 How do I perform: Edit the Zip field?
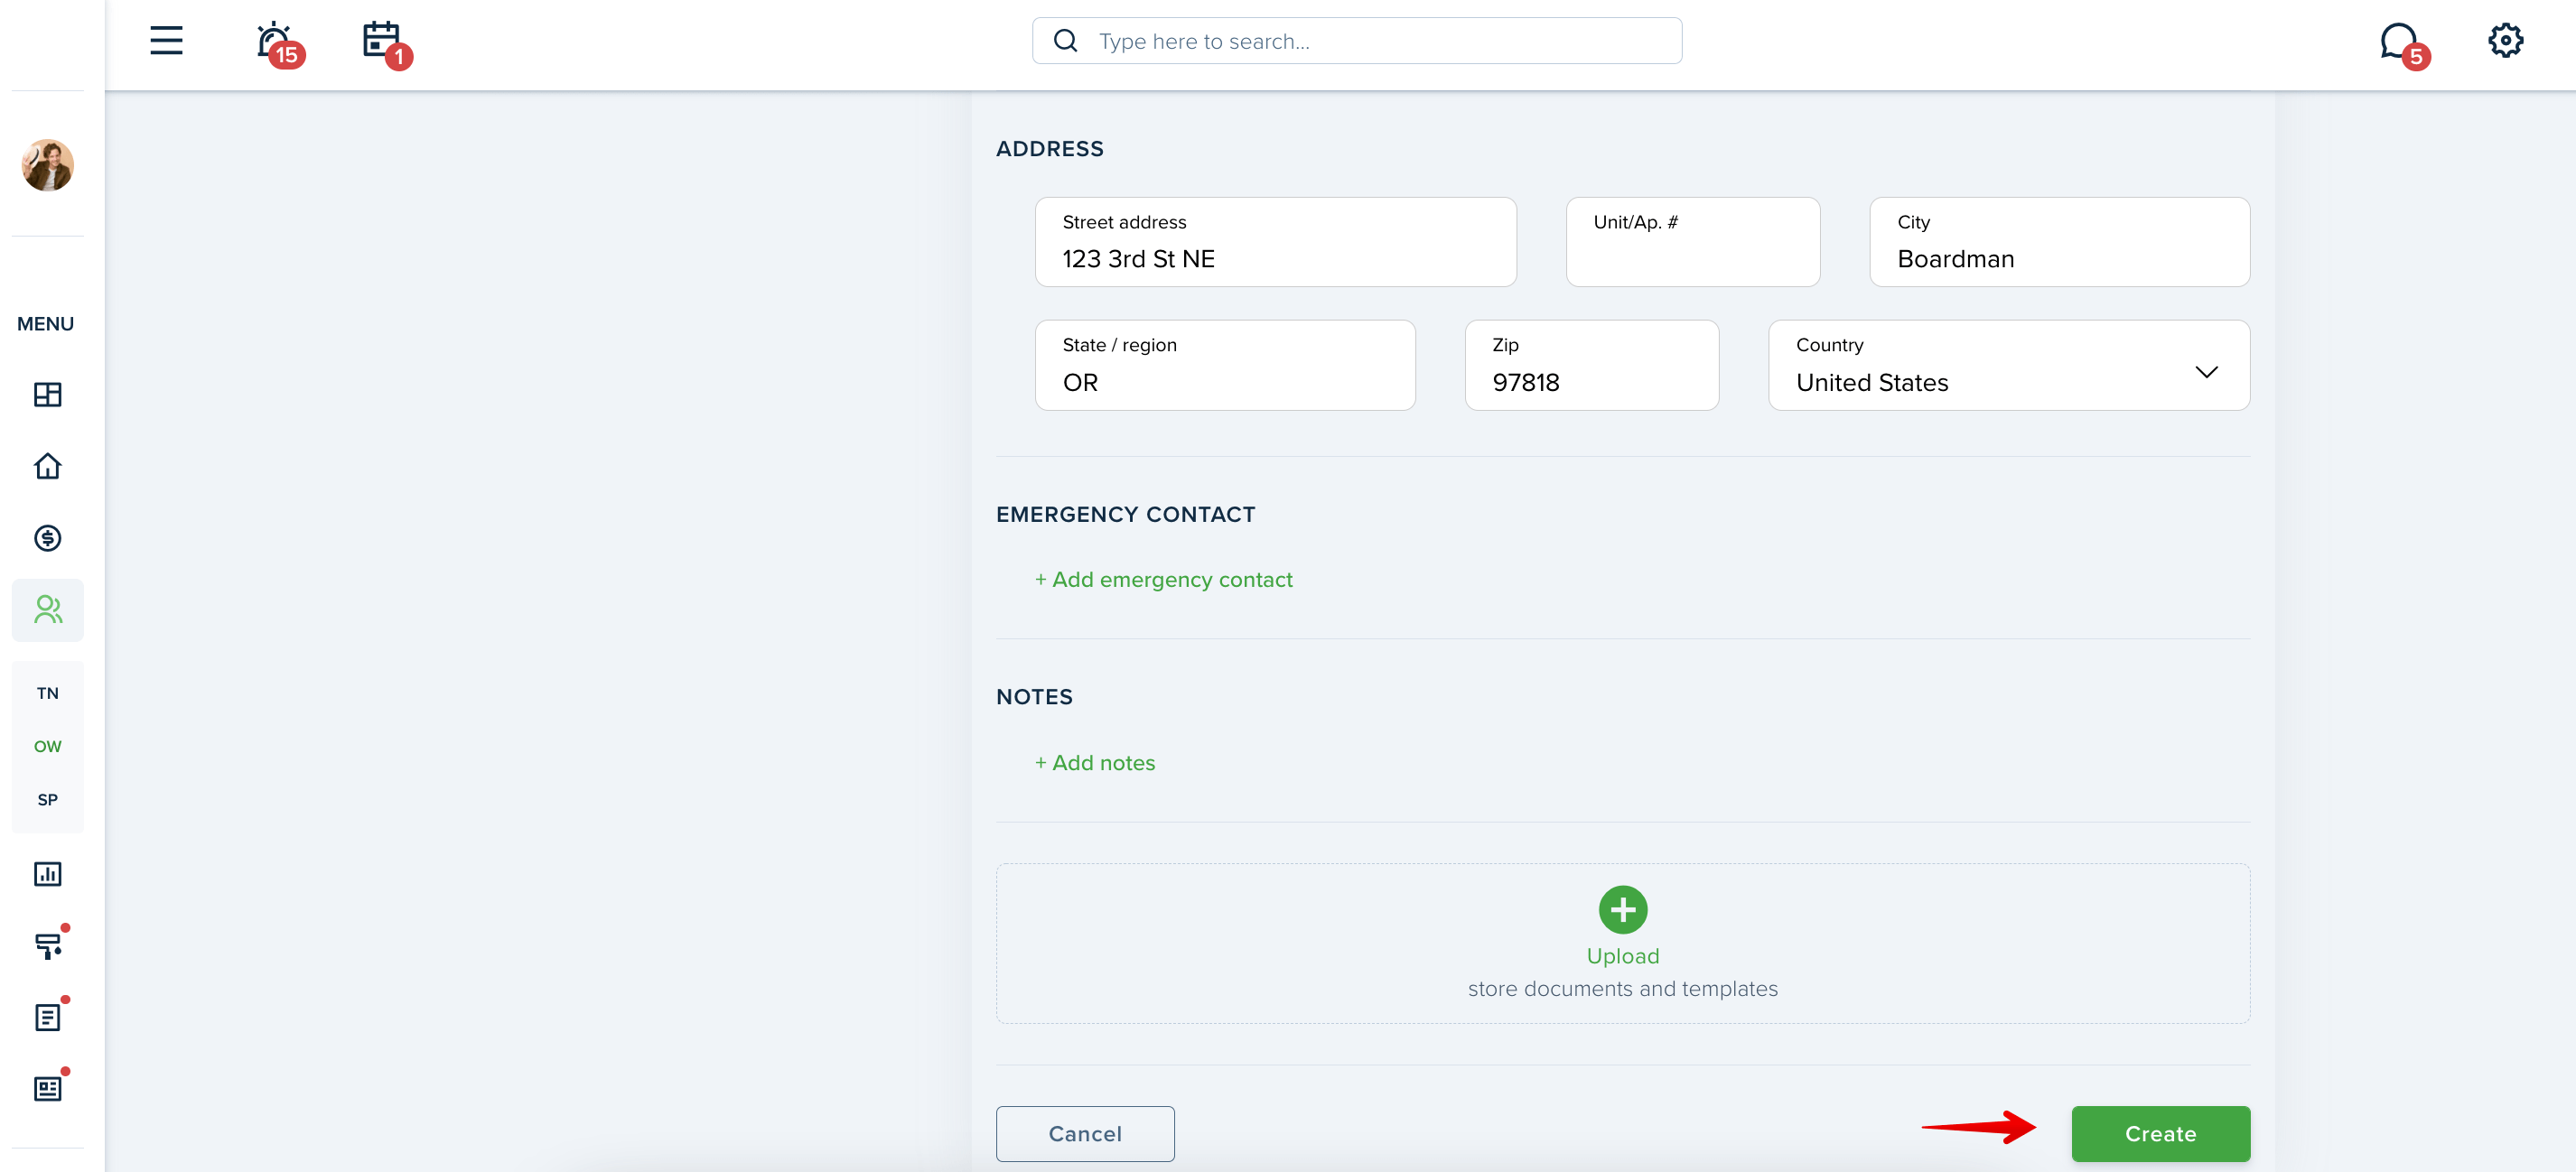click(x=1592, y=365)
